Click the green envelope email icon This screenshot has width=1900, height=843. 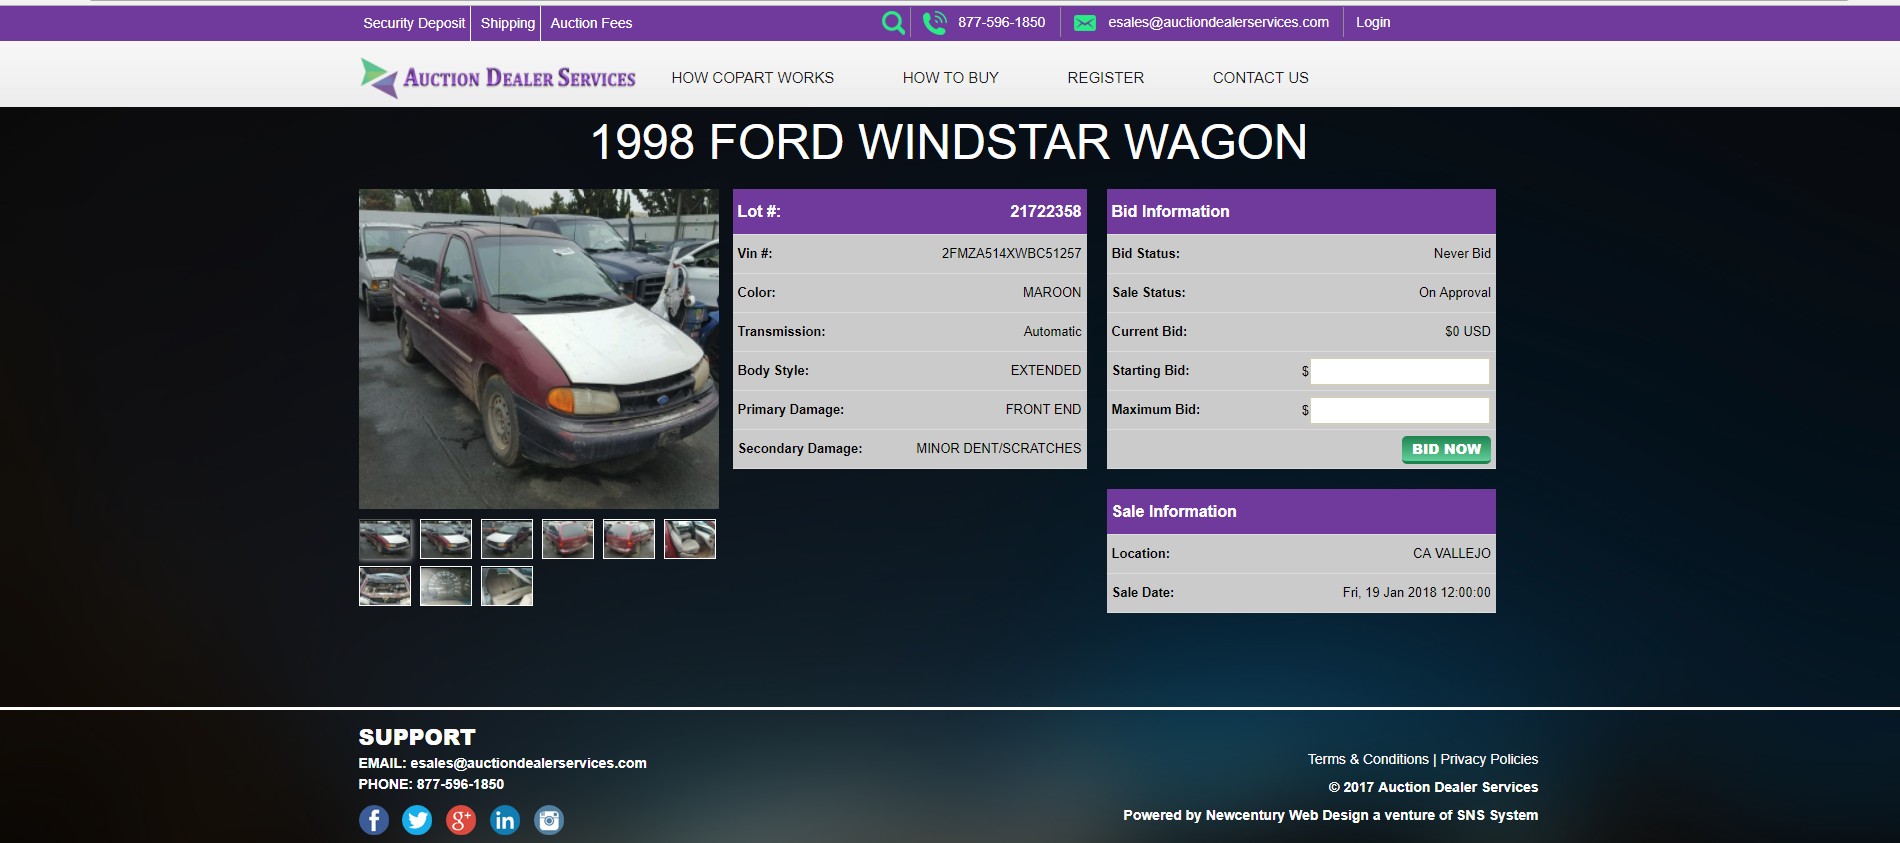click(x=1085, y=23)
